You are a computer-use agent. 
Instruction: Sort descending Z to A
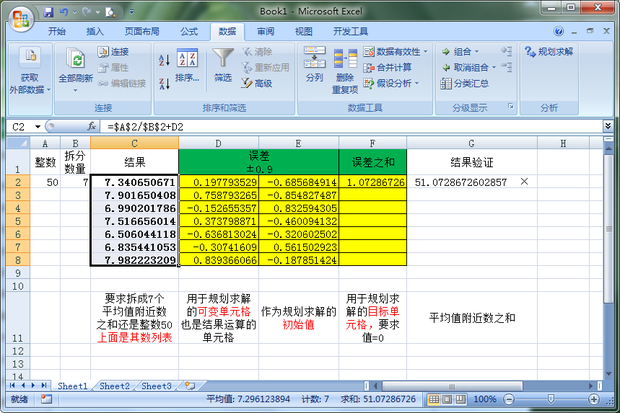point(164,83)
